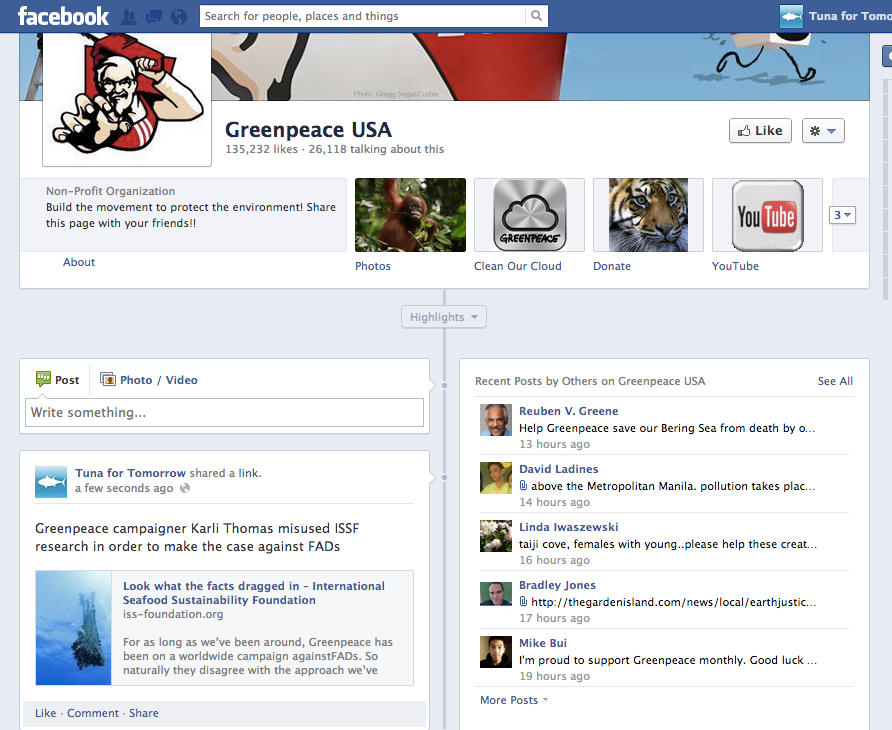
Task: Focus the people, places and things search field
Action: (363, 16)
